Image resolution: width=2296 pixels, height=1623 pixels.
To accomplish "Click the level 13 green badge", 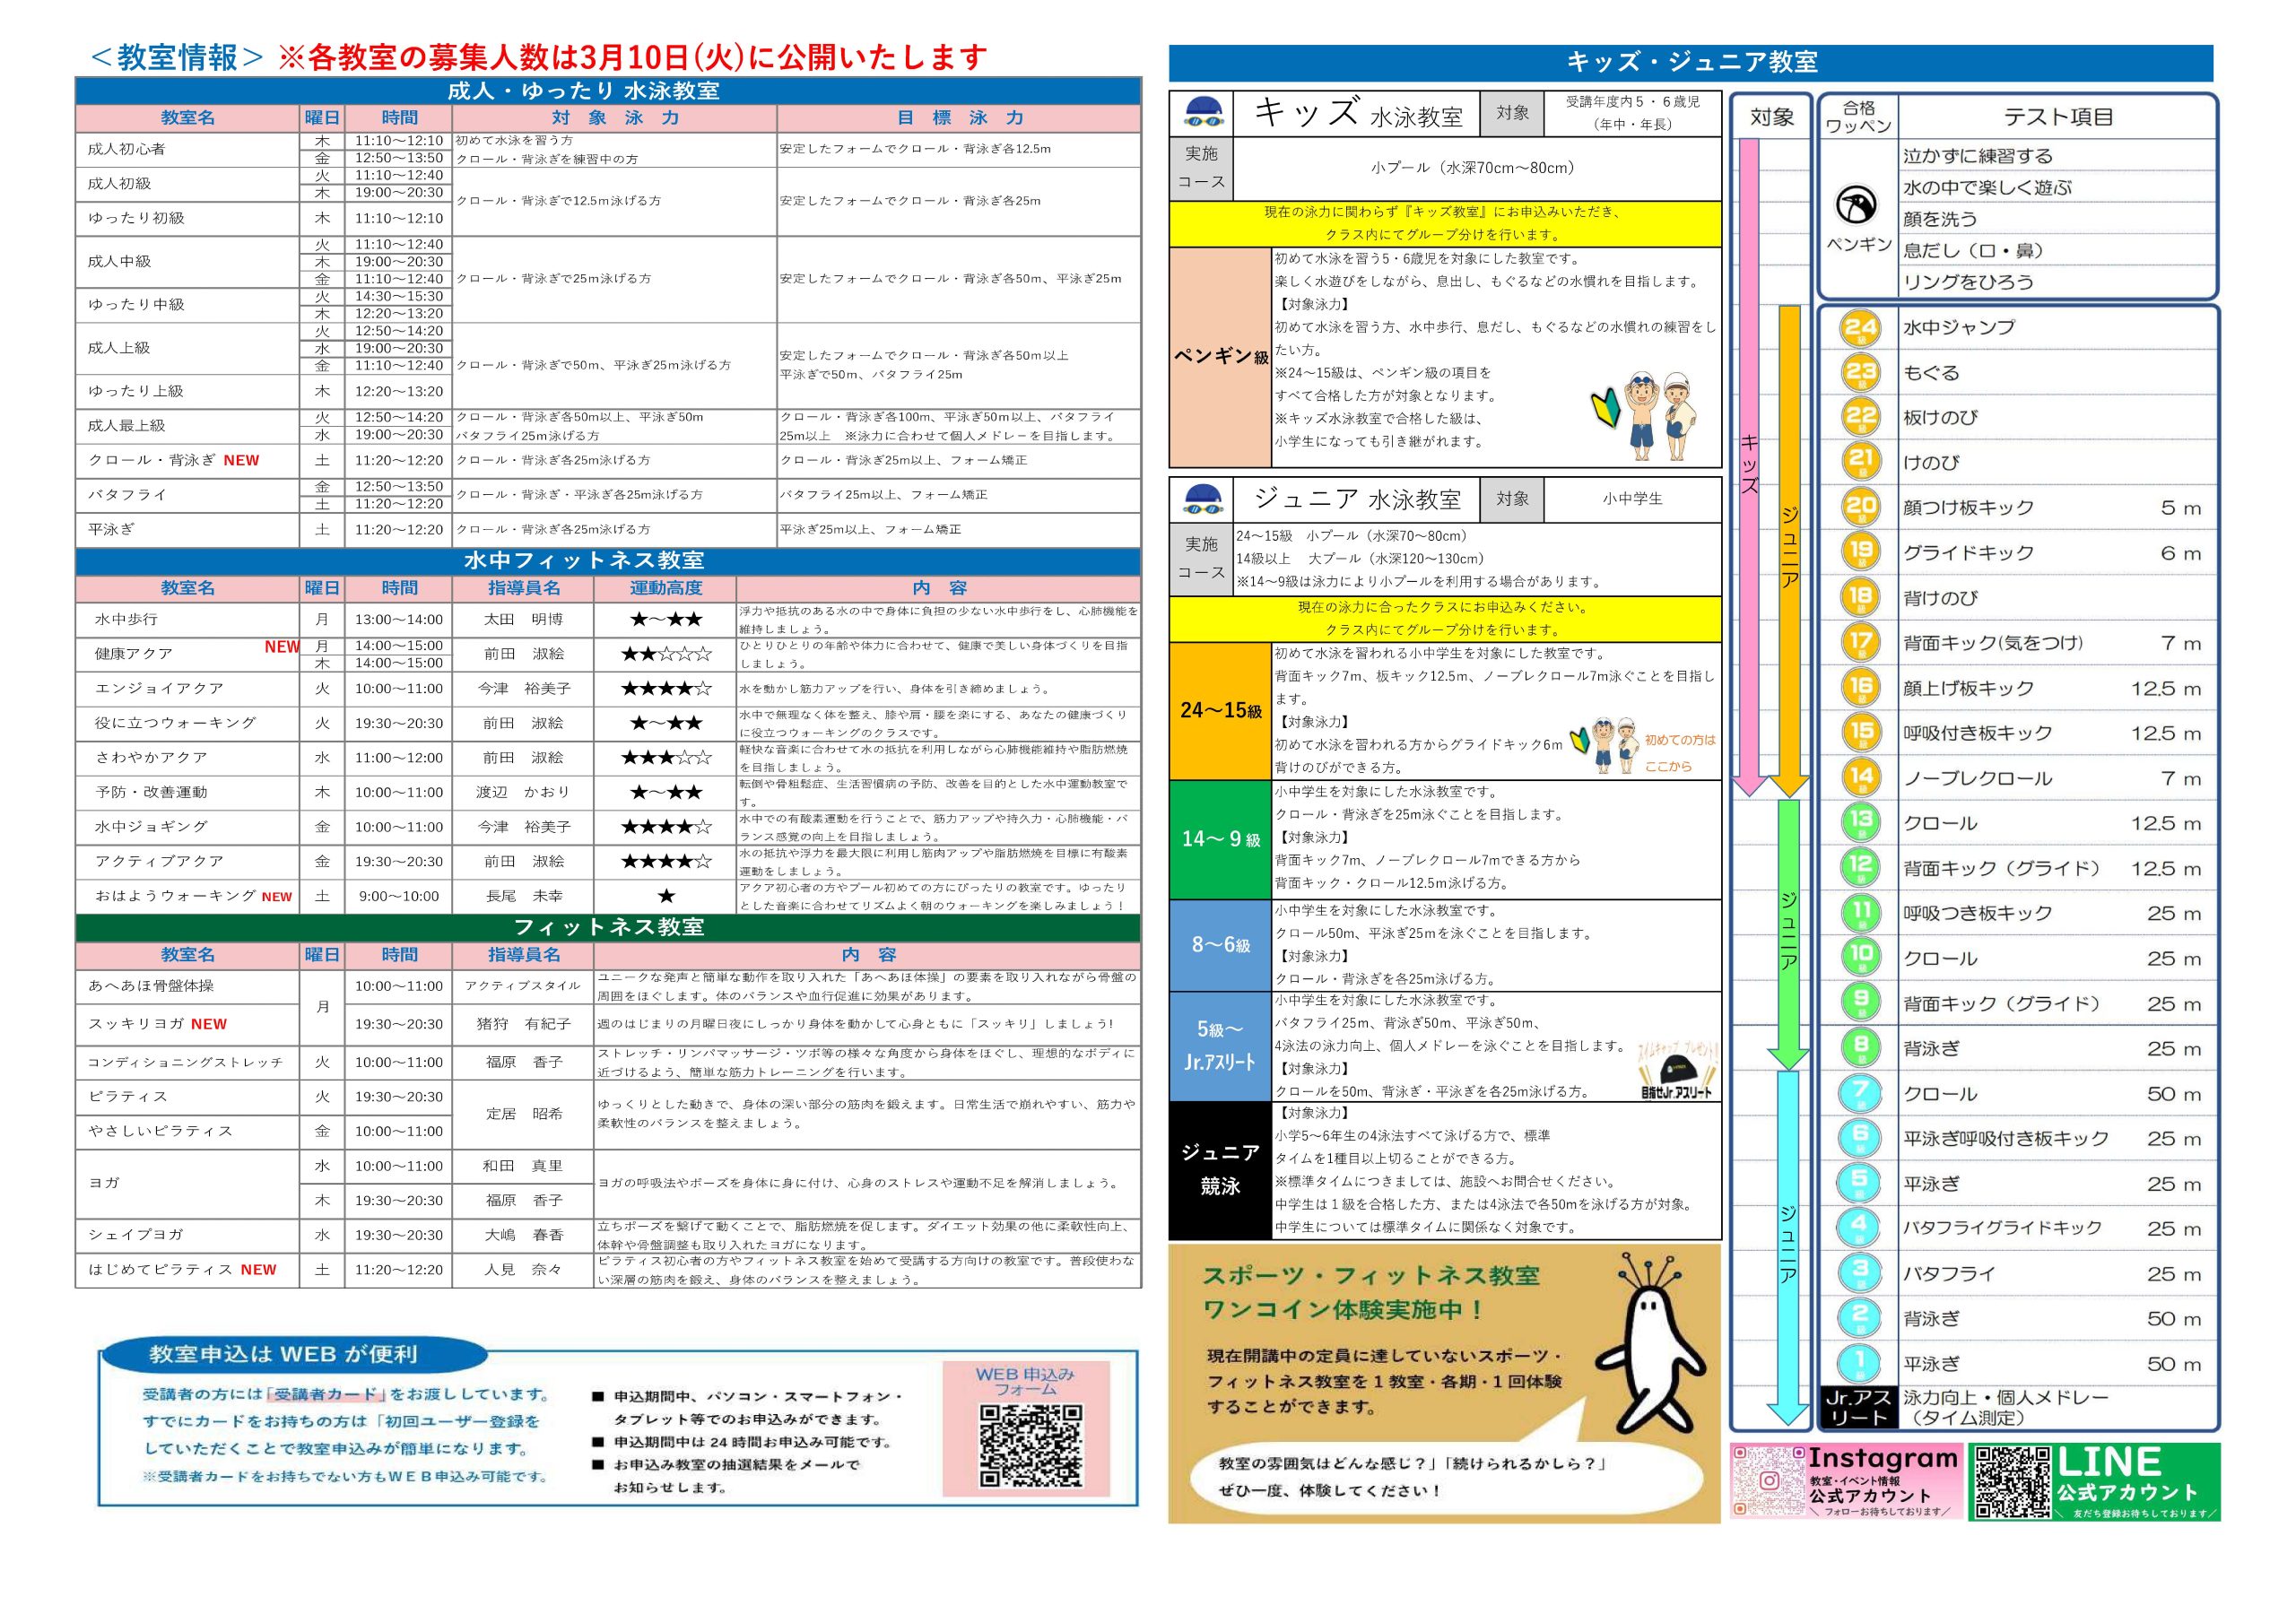I will pyautogui.click(x=1860, y=822).
